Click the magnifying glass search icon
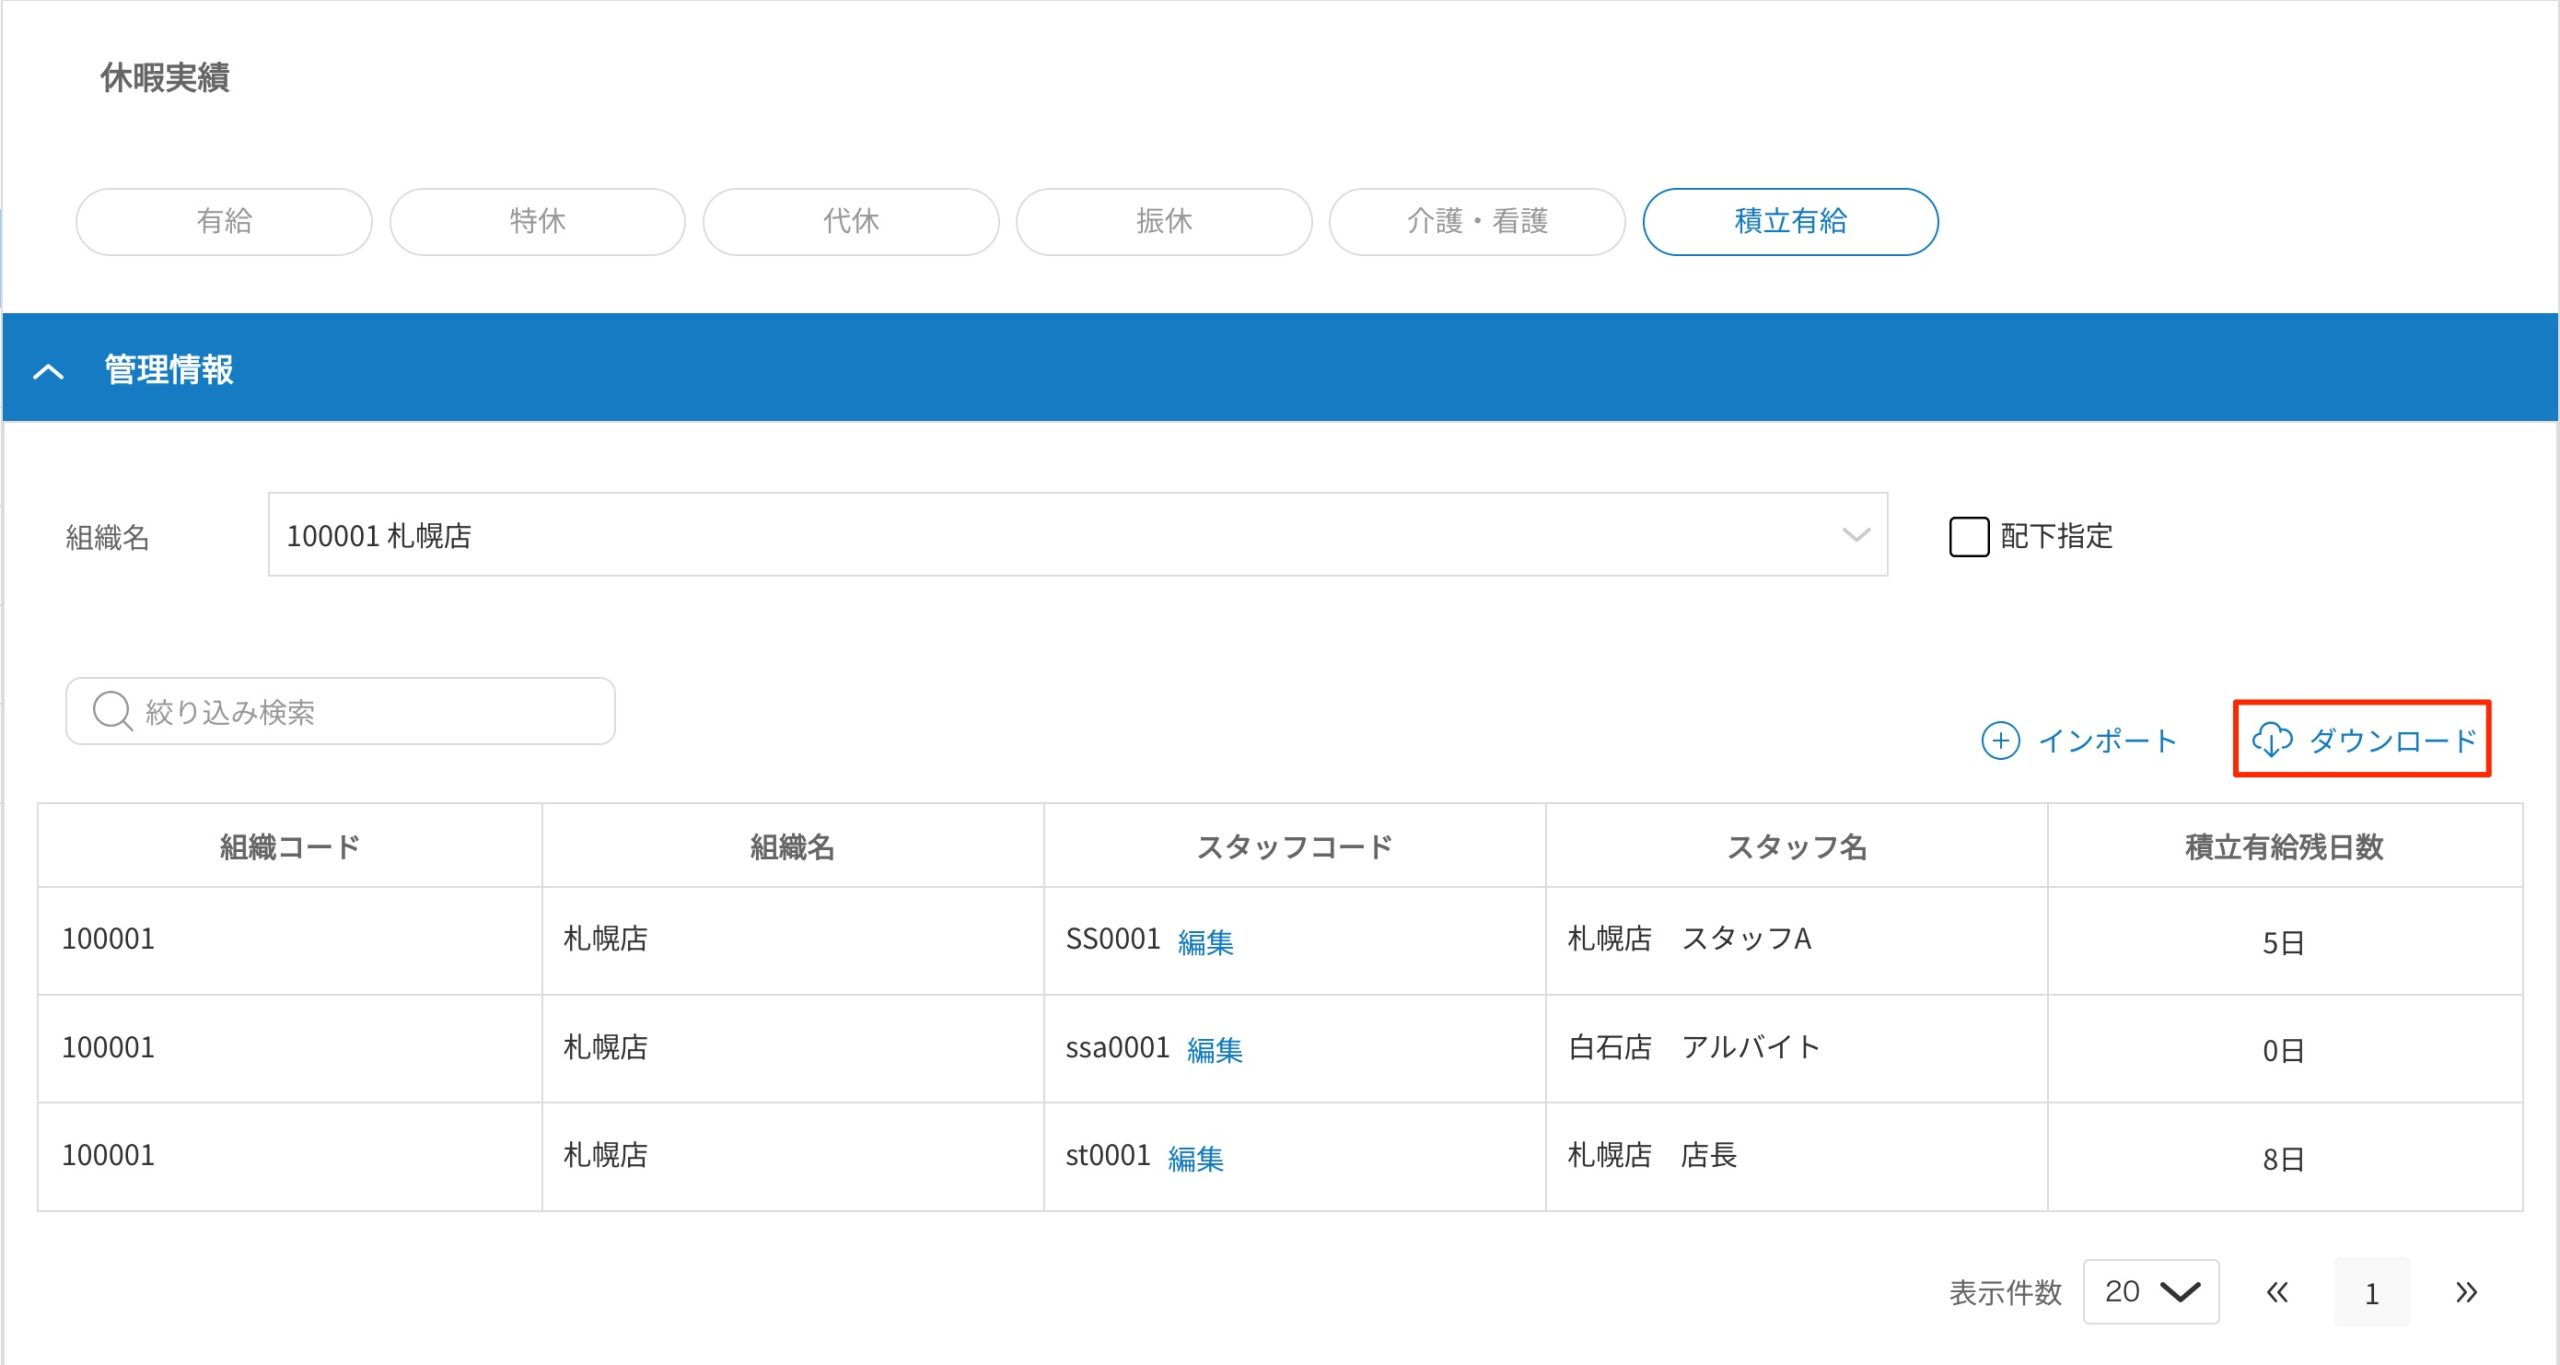This screenshot has width=2560, height=1365. click(x=112, y=711)
